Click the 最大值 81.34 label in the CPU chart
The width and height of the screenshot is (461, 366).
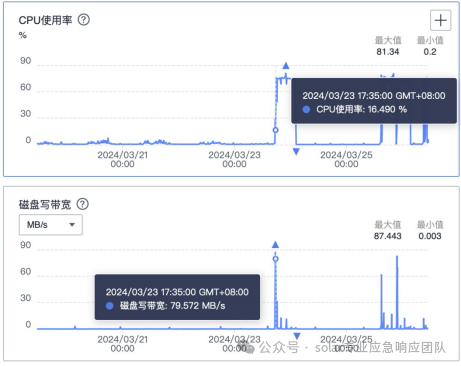[x=388, y=46]
